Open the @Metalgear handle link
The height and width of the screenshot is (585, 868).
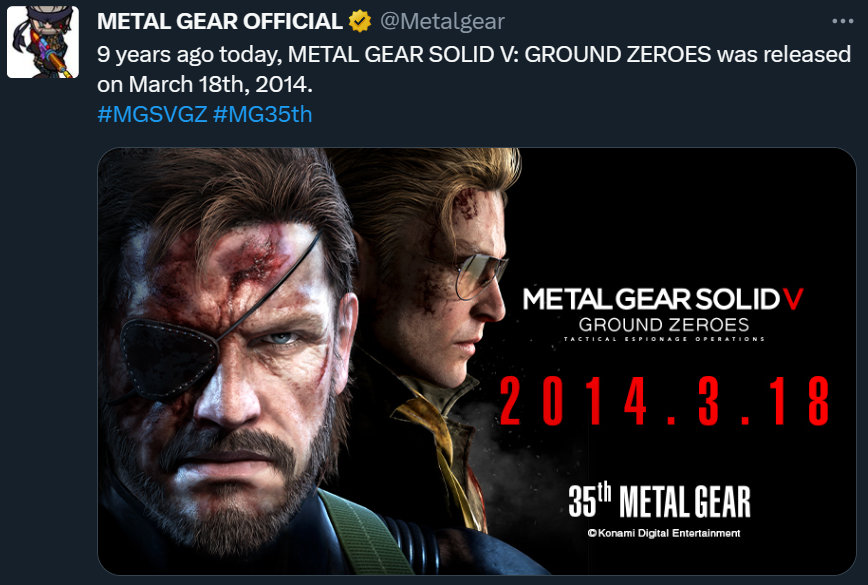pyautogui.click(x=442, y=22)
